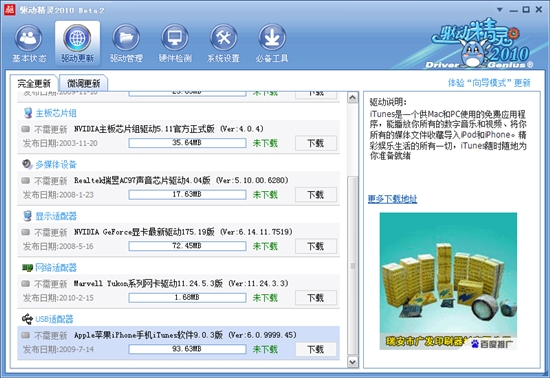
Task: Open title bar dropdown menu arrow
Action: [x=500, y=10]
